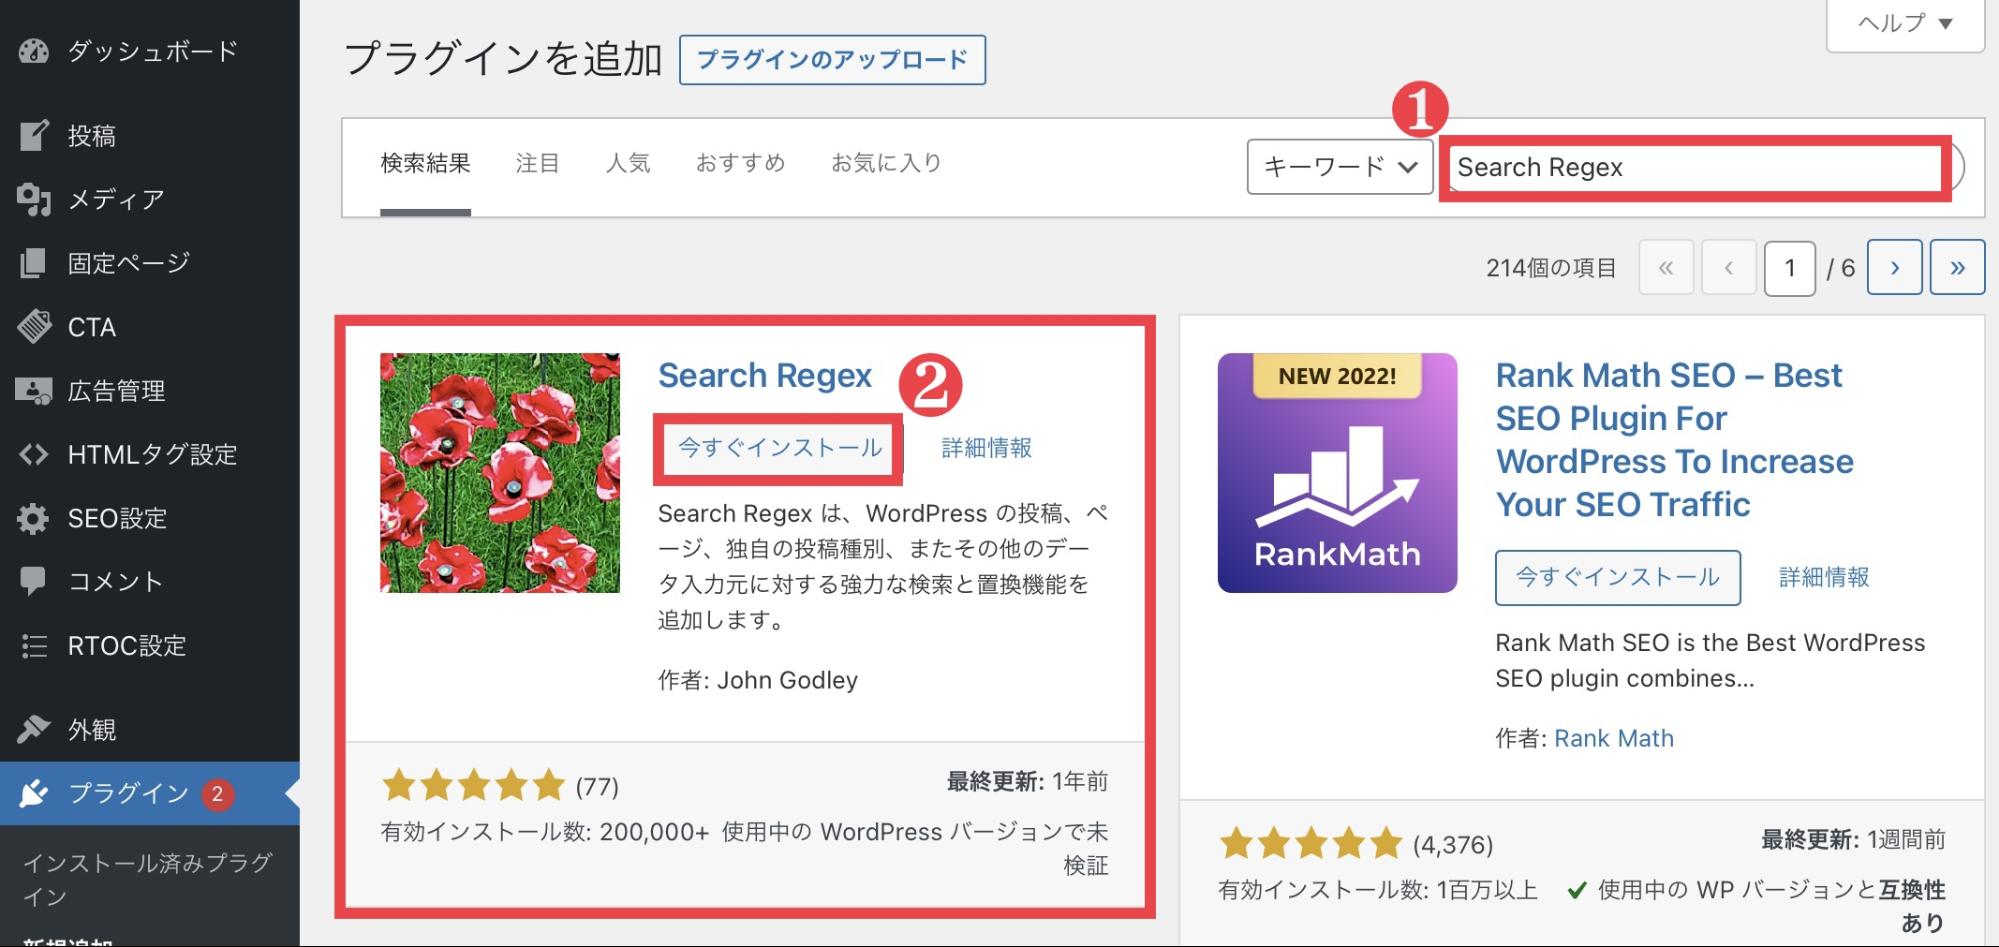This screenshot has width=1999, height=947.
Task: Click 作者: John Godley text
Action: coord(758,680)
